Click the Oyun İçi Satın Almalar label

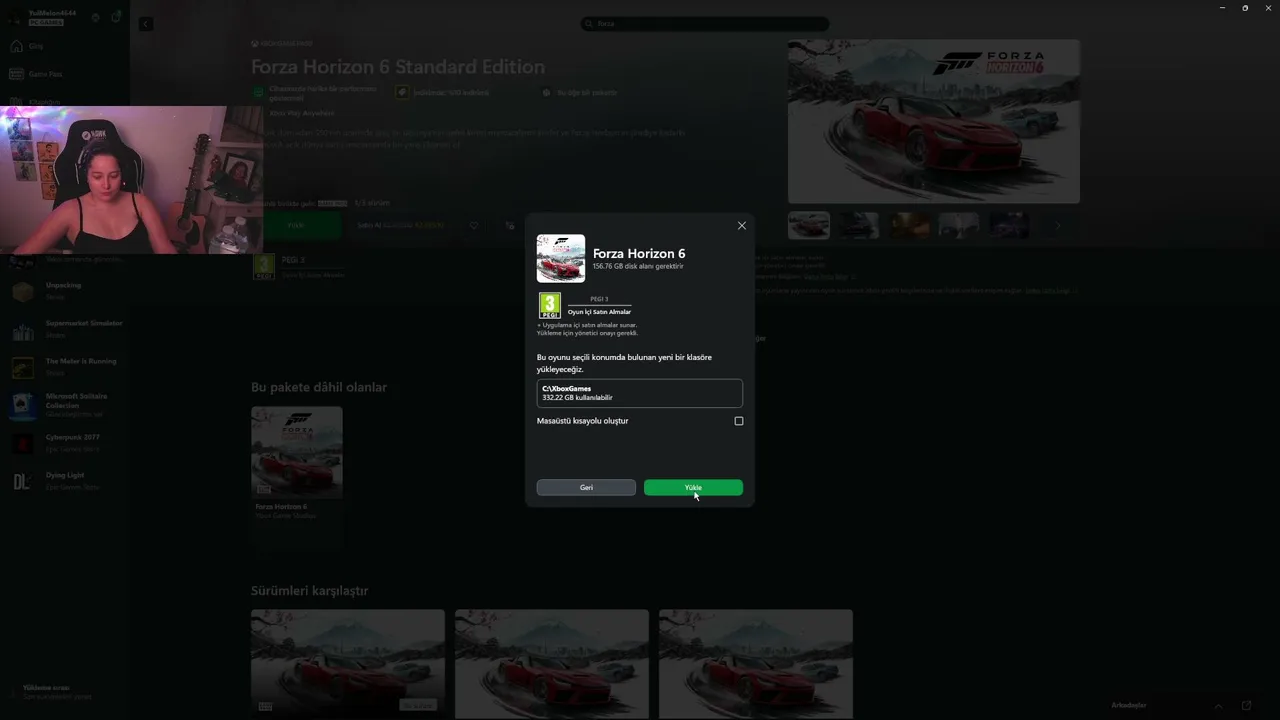coord(599,312)
